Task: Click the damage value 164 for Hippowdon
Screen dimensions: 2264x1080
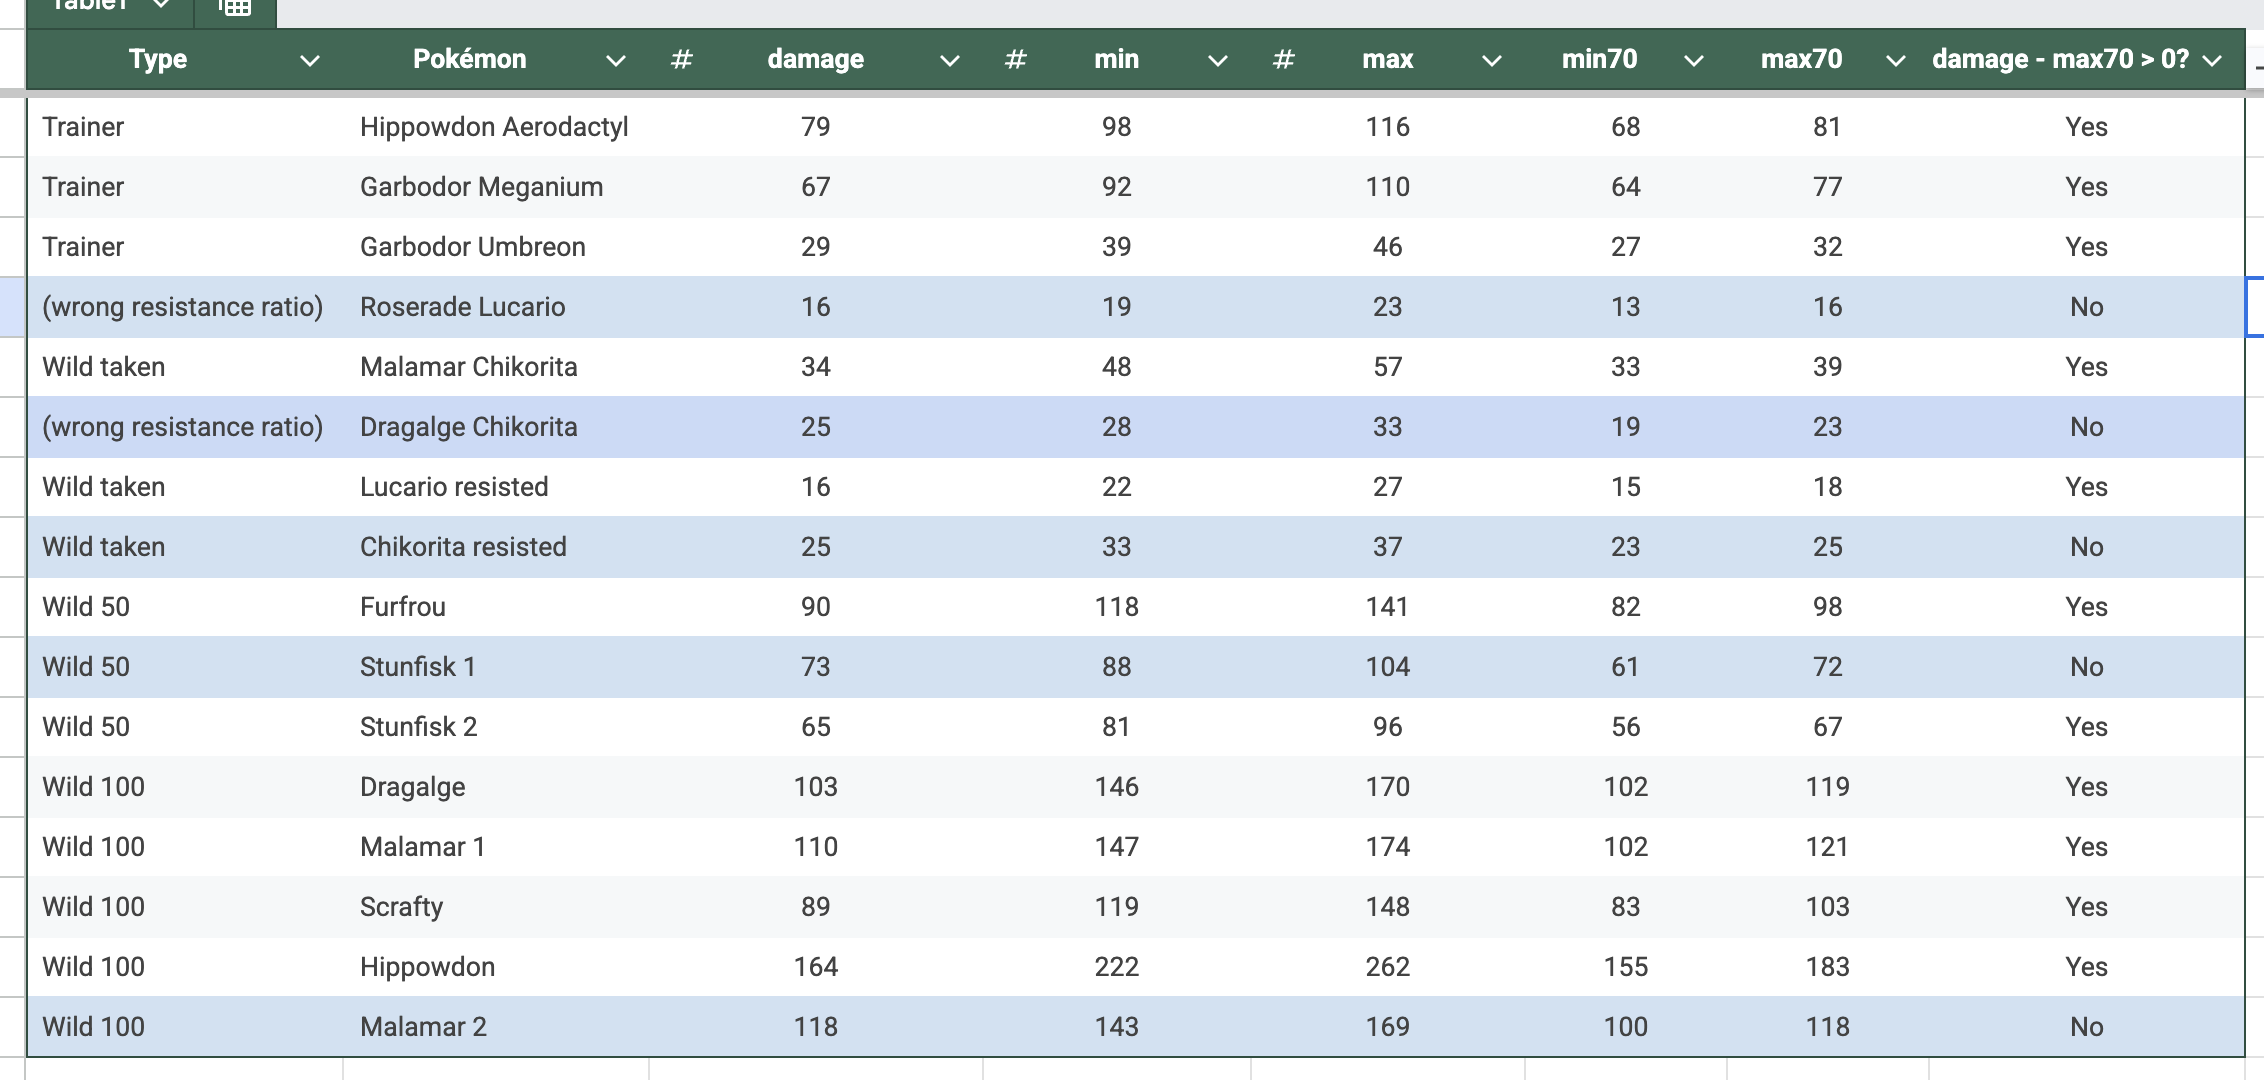Action: point(815,967)
